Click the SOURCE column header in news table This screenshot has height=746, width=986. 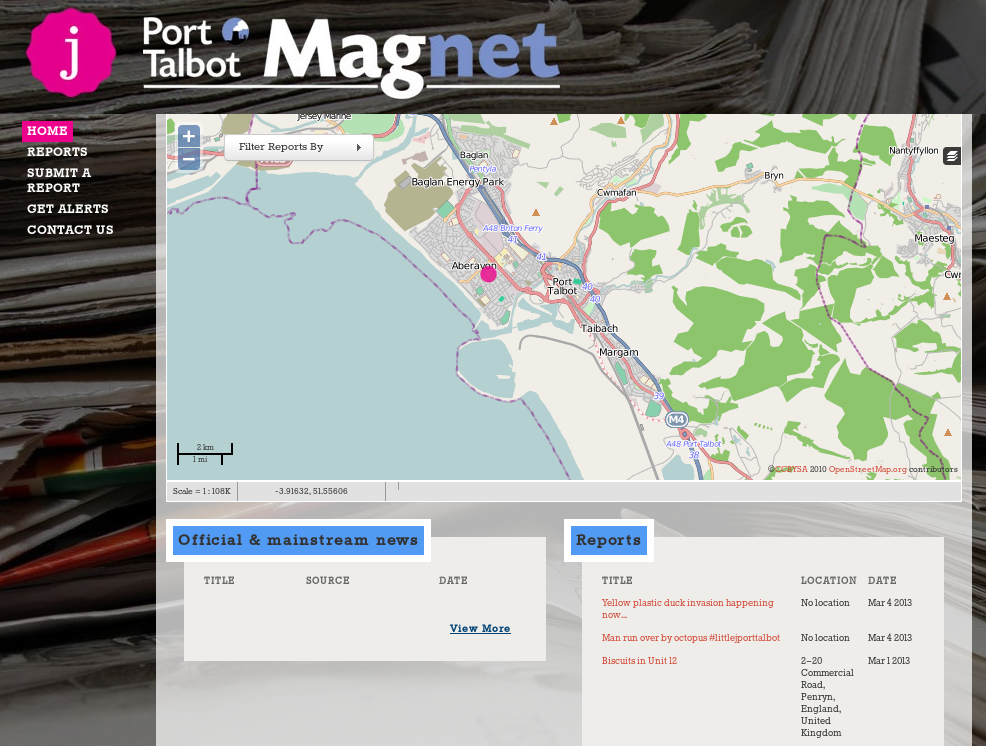click(328, 581)
